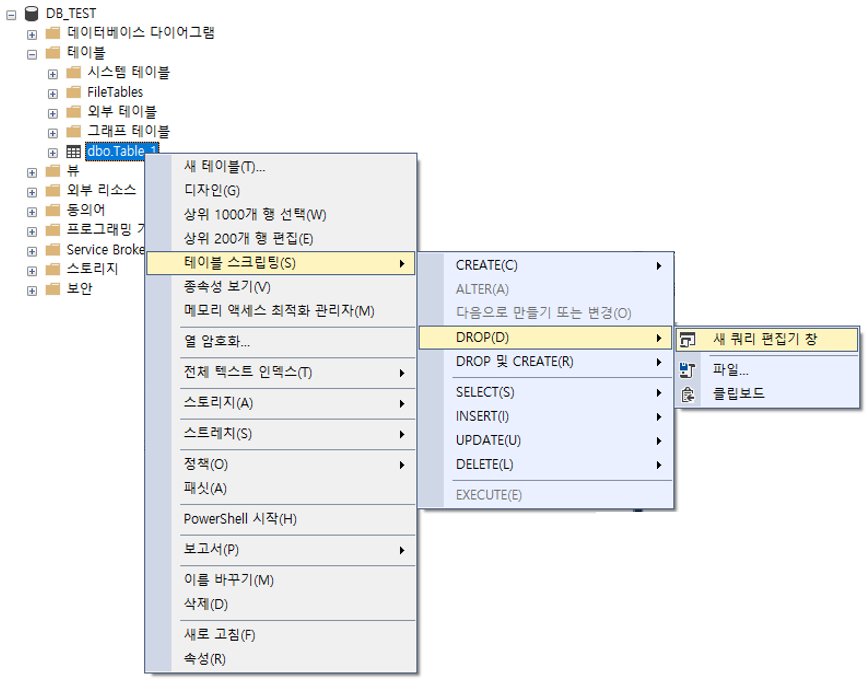Click the folder icon of 데이터베이스 다이어그램
The width and height of the screenshot is (867, 681).
click(x=53, y=33)
